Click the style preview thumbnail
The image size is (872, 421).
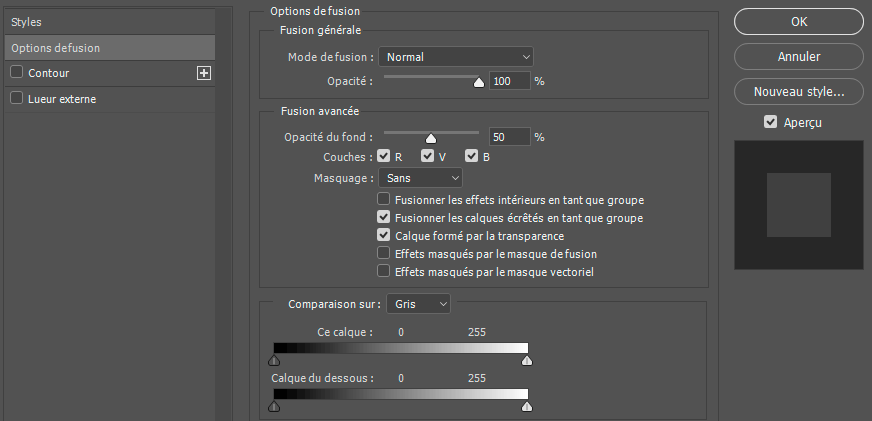pyautogui.click(x=798, y=204)
